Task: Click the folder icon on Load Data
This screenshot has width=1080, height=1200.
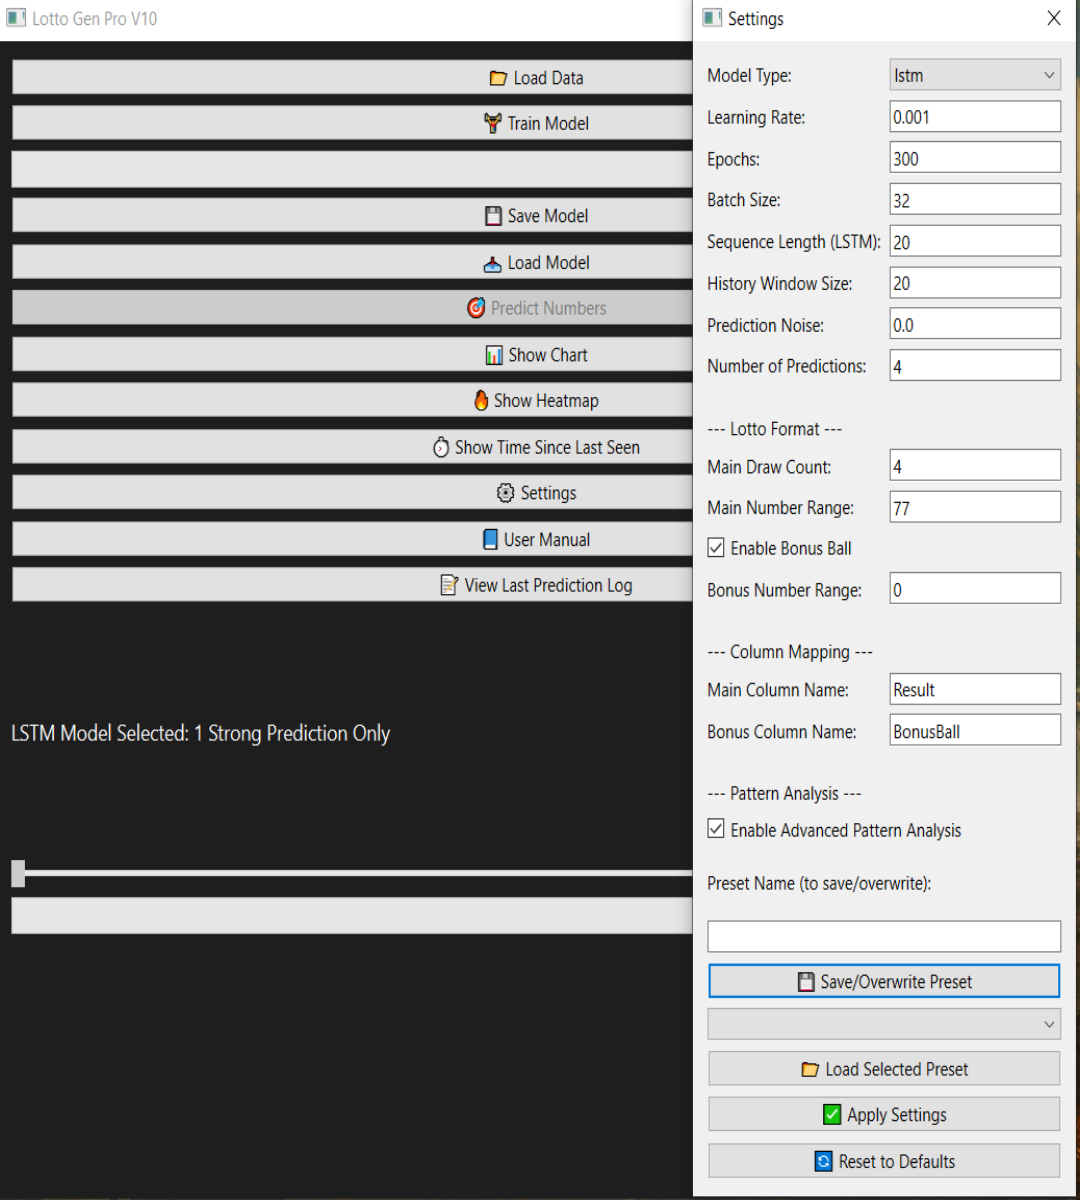Action: pyautogui.click(x=498, y=78)
